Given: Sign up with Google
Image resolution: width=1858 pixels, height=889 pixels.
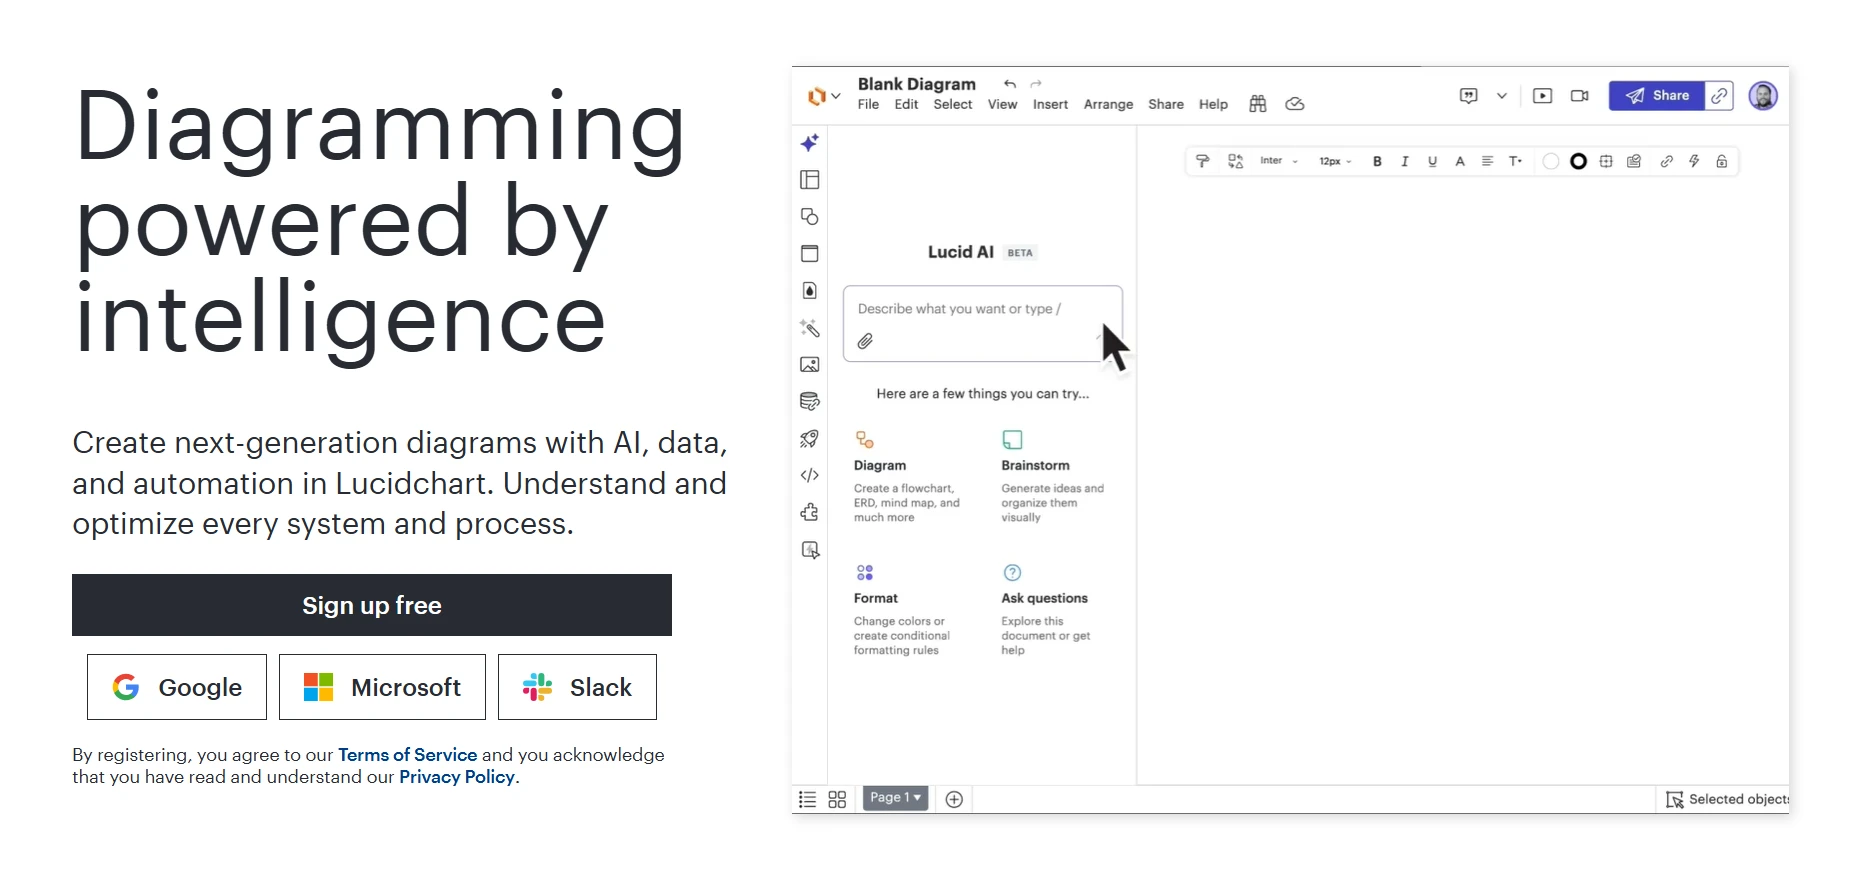Looking at the screenshot, I should click(177, 687).
